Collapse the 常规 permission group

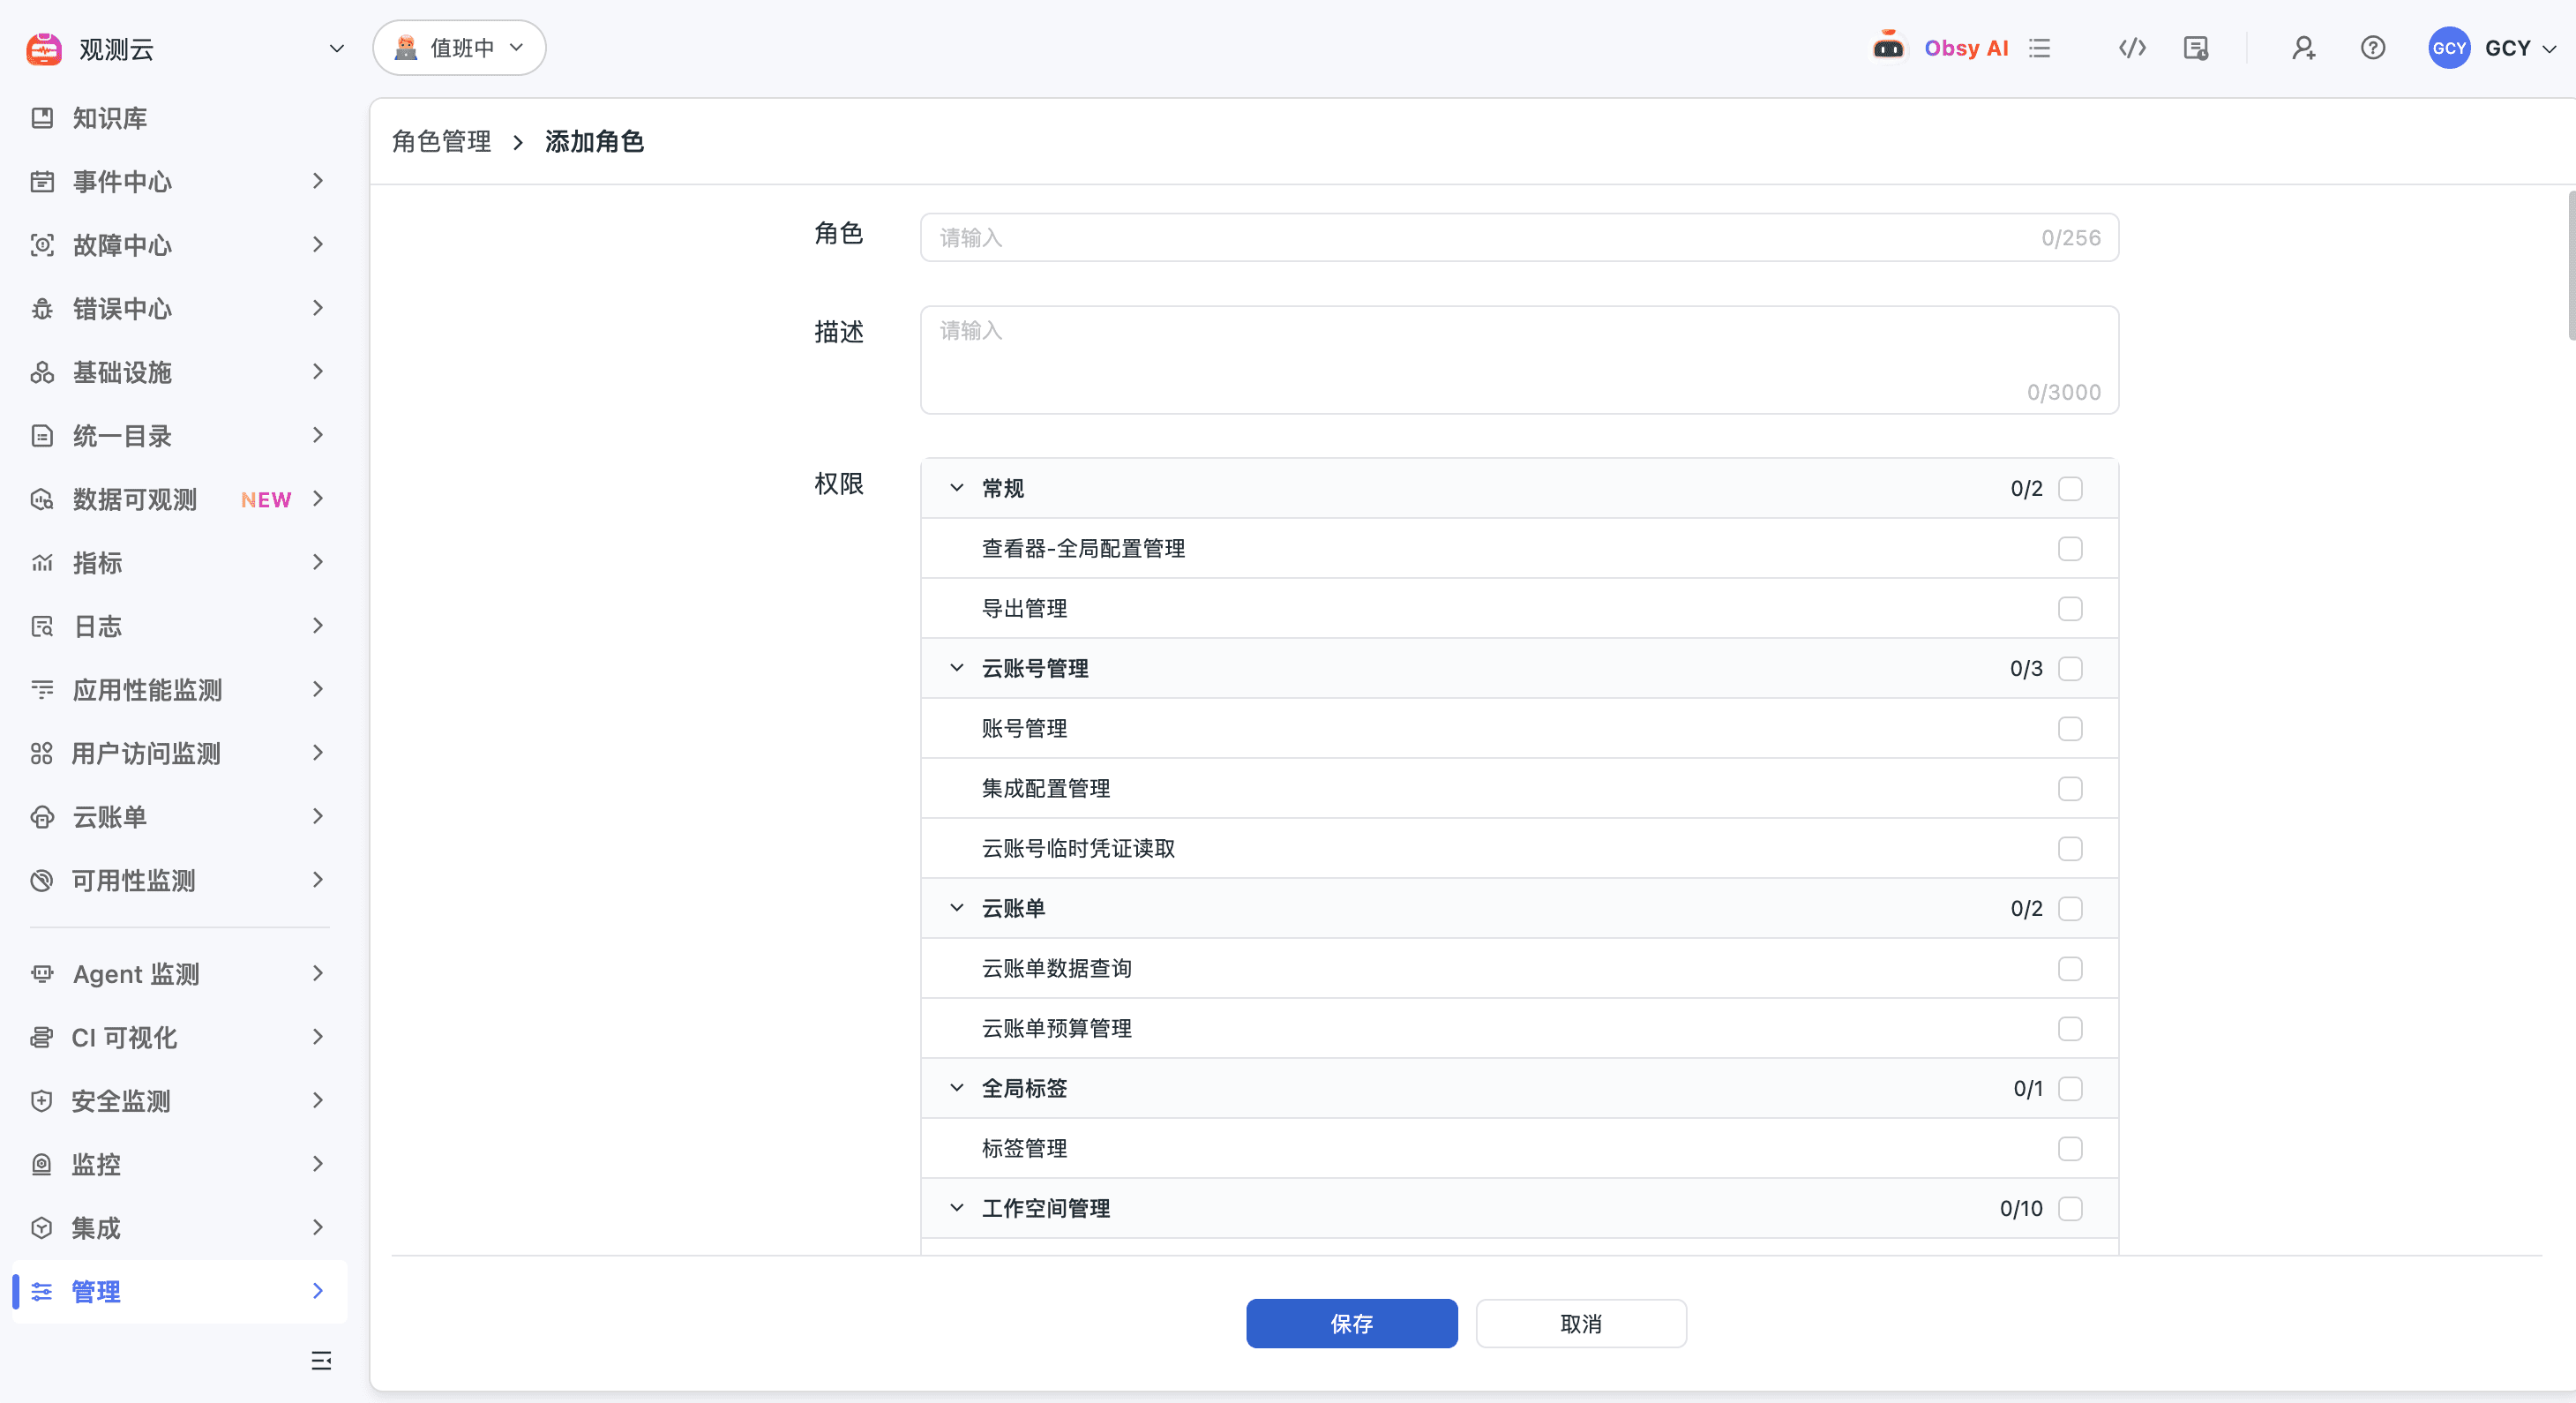[957, 488]
